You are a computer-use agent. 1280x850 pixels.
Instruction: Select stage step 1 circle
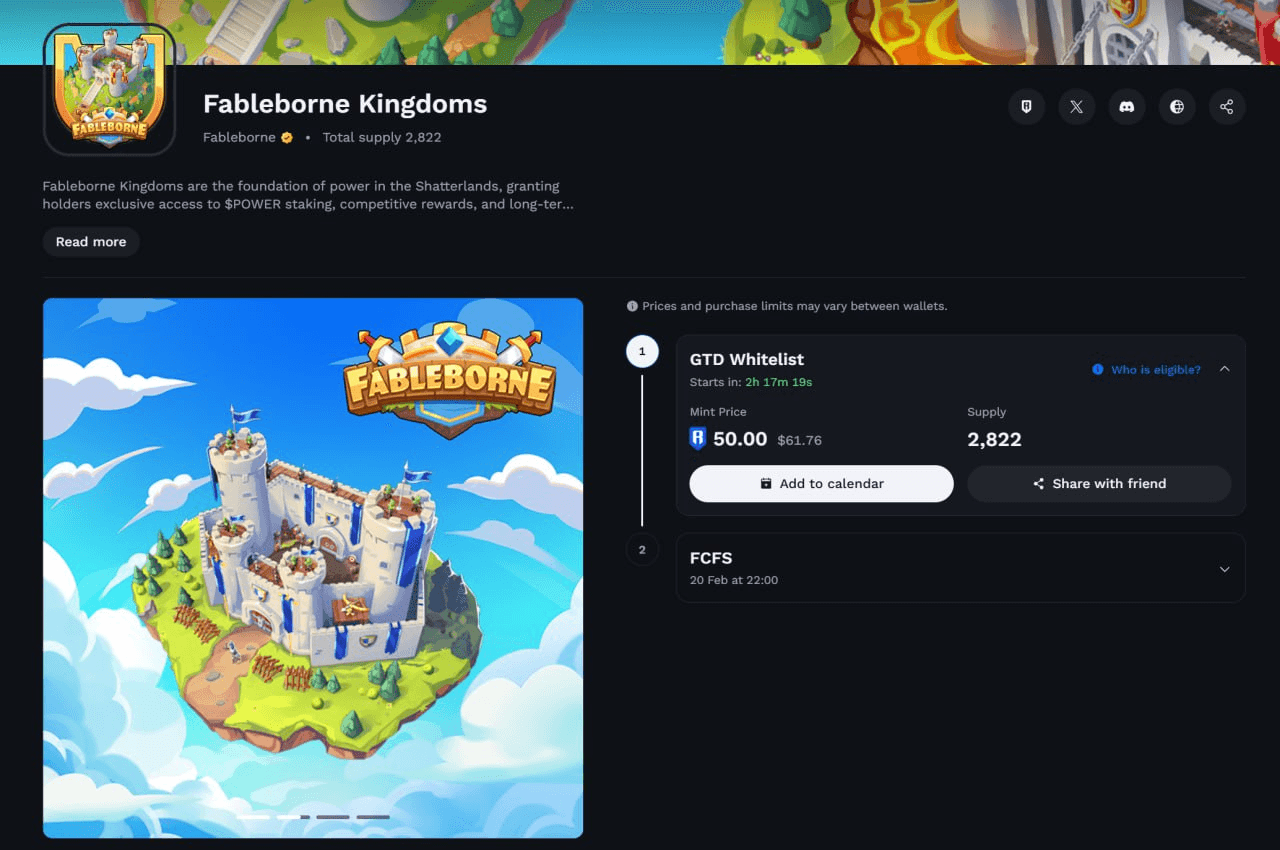coord(642,352)
